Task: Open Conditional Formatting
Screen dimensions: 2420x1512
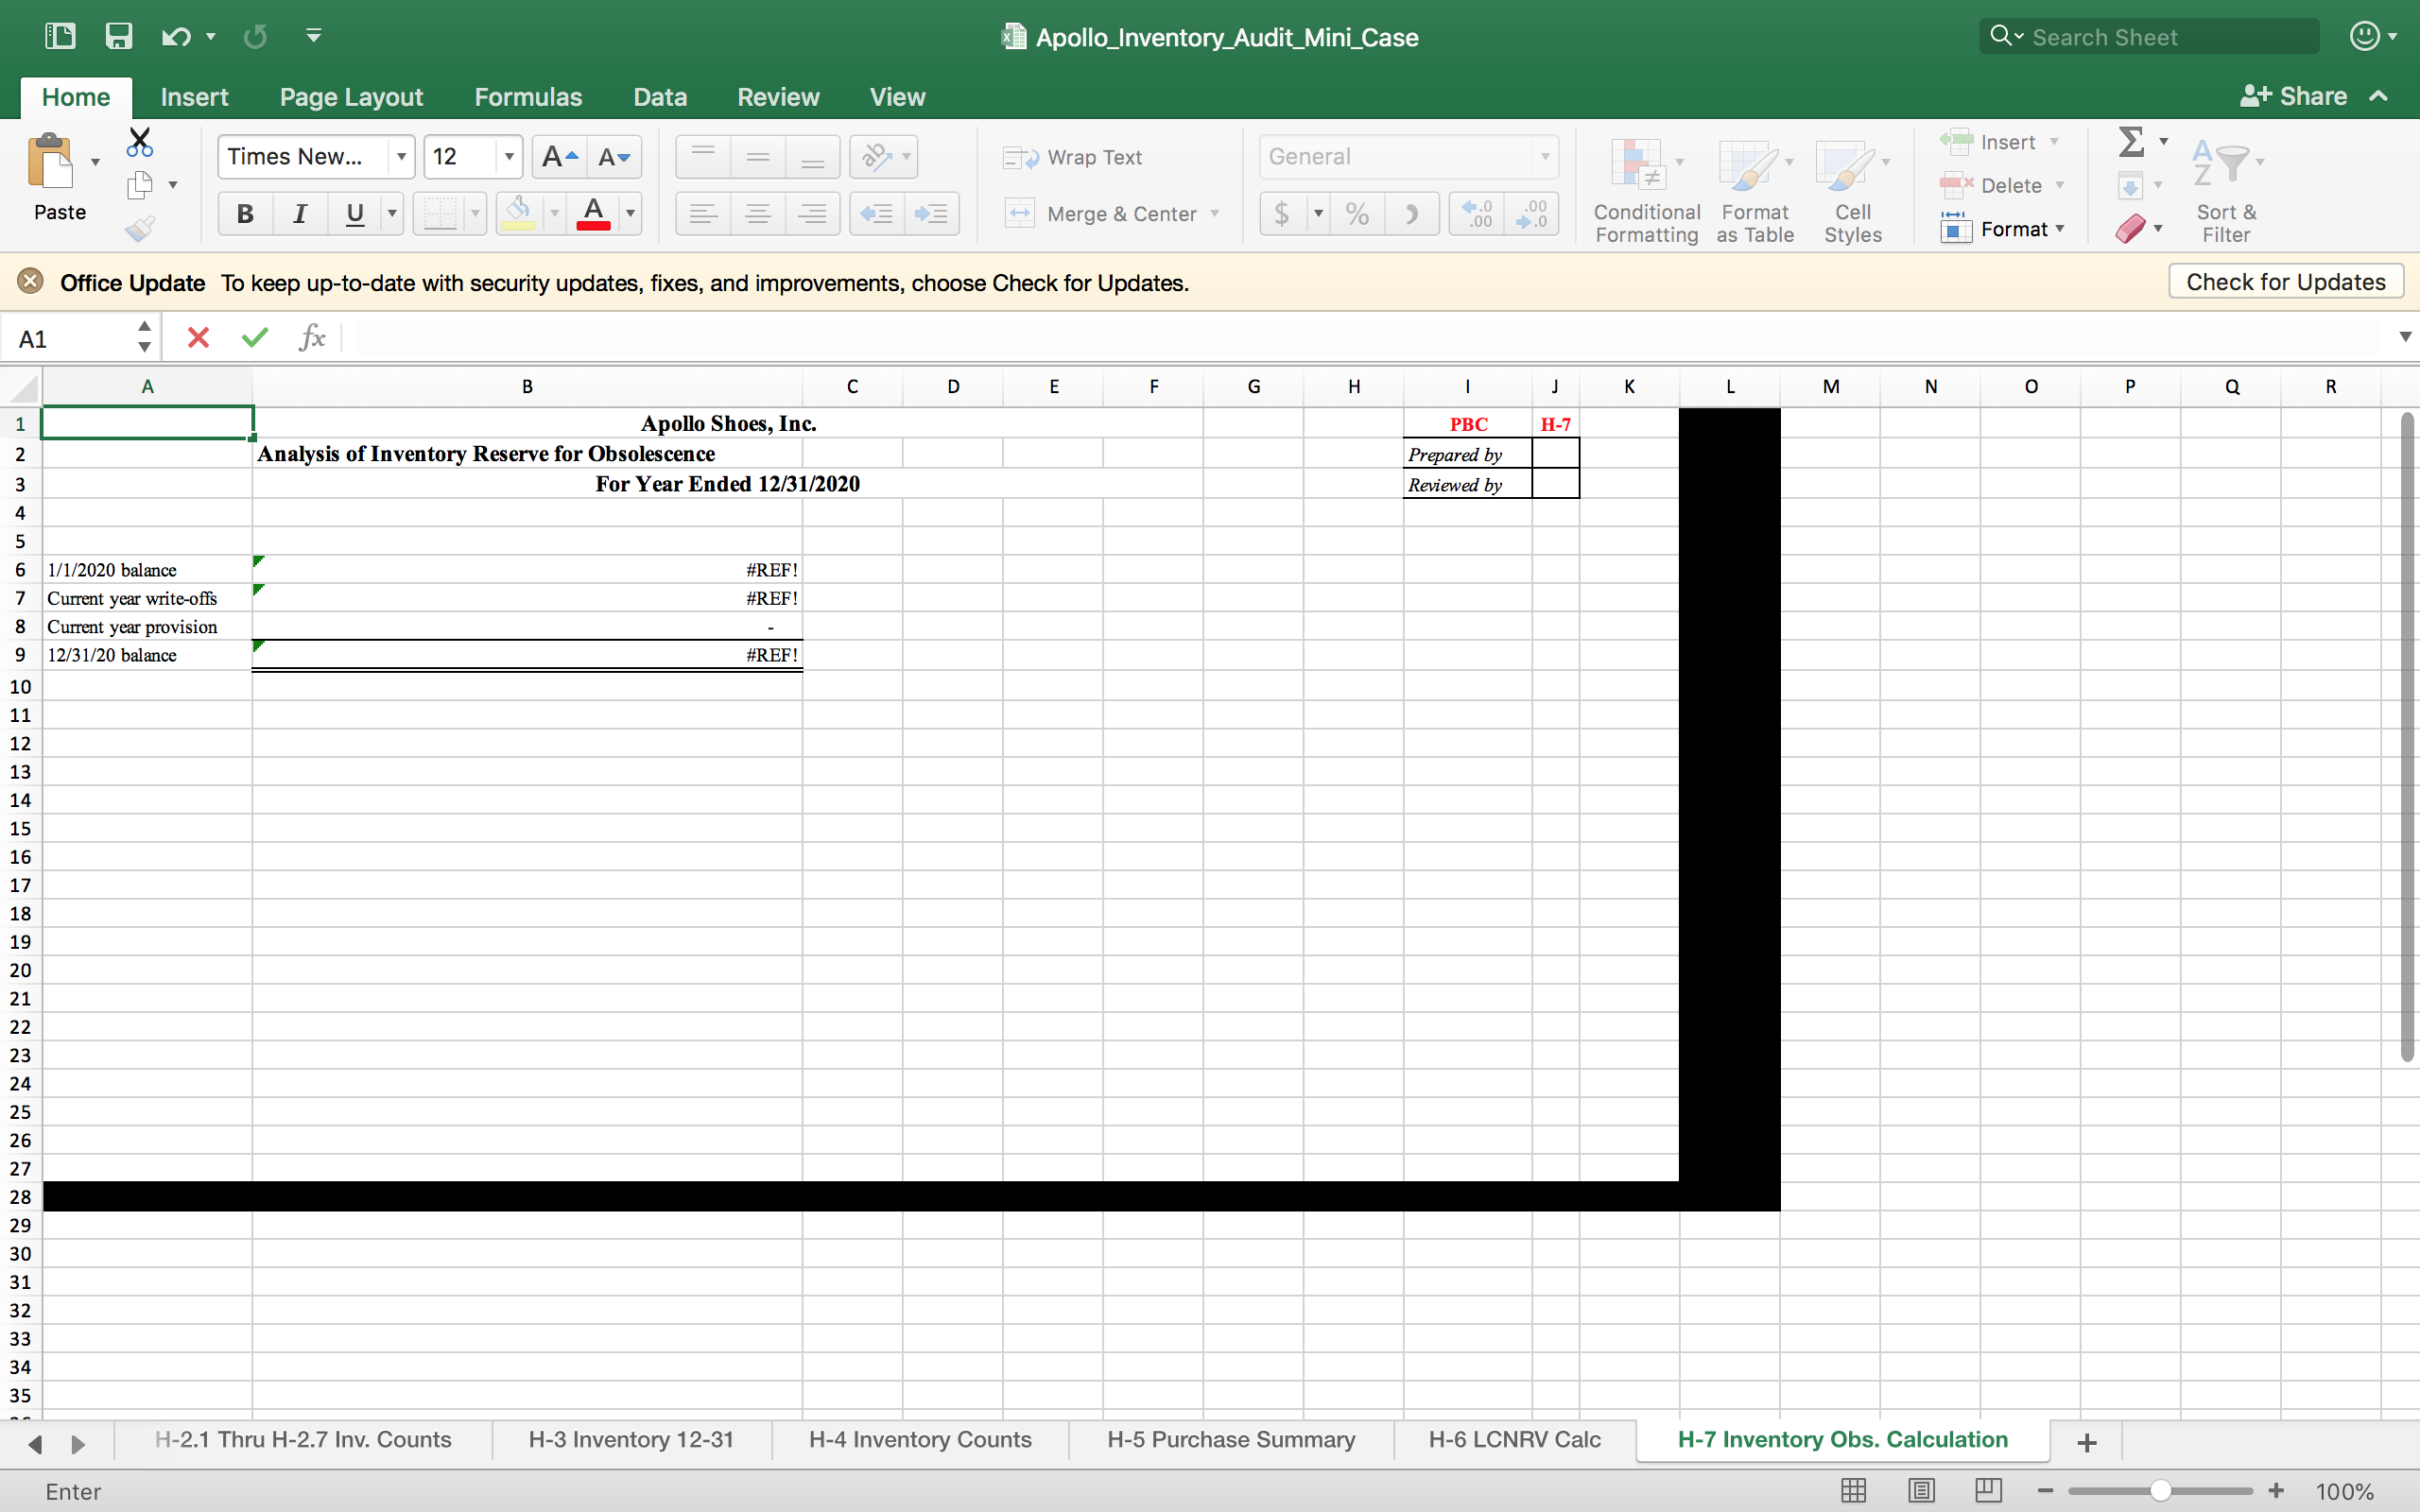Action: (1646, 190)
